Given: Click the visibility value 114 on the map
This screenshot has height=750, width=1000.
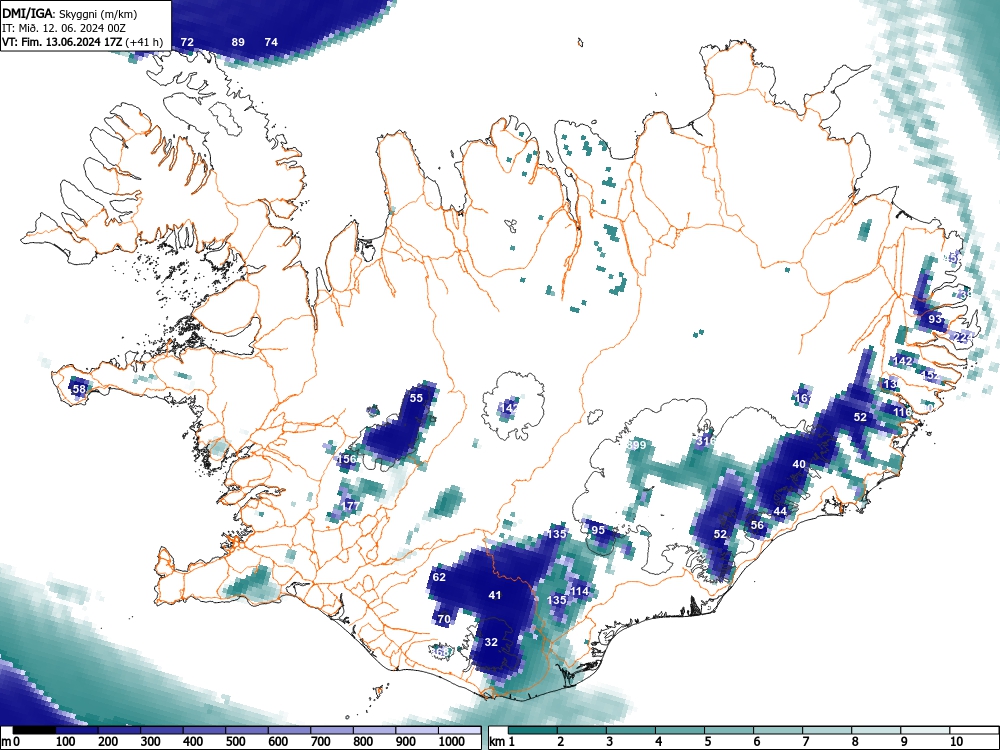Looking at the screenshot, I should point(579,591).
